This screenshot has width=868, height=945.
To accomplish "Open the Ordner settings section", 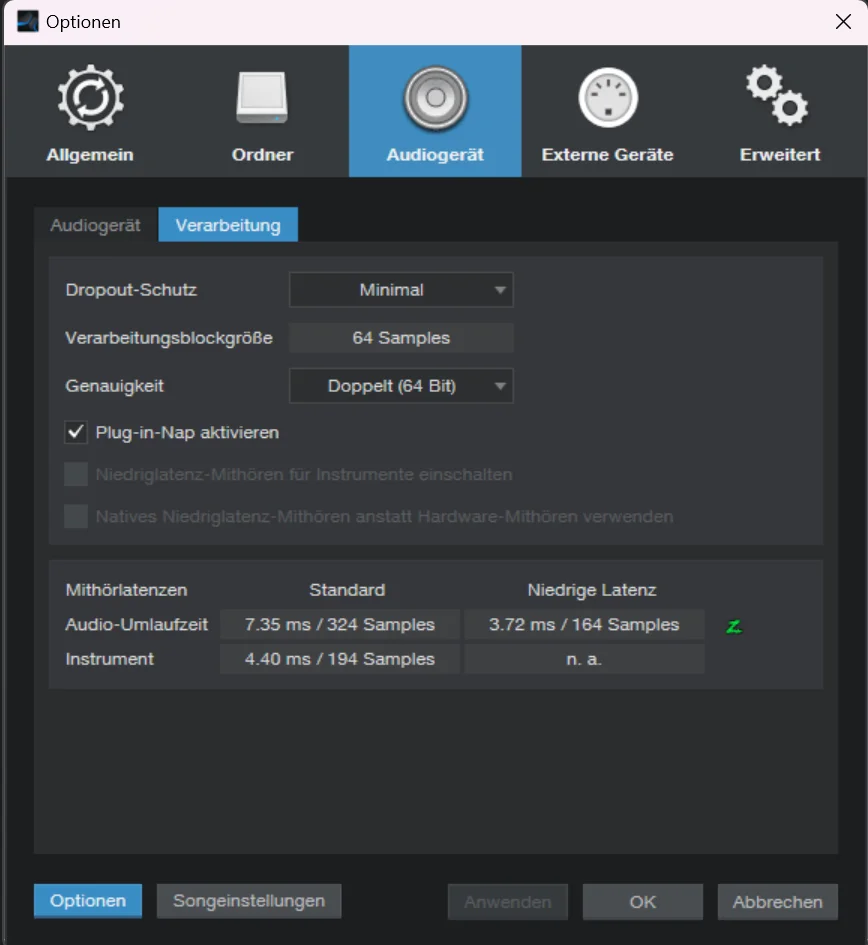I will tap(262, 111).
